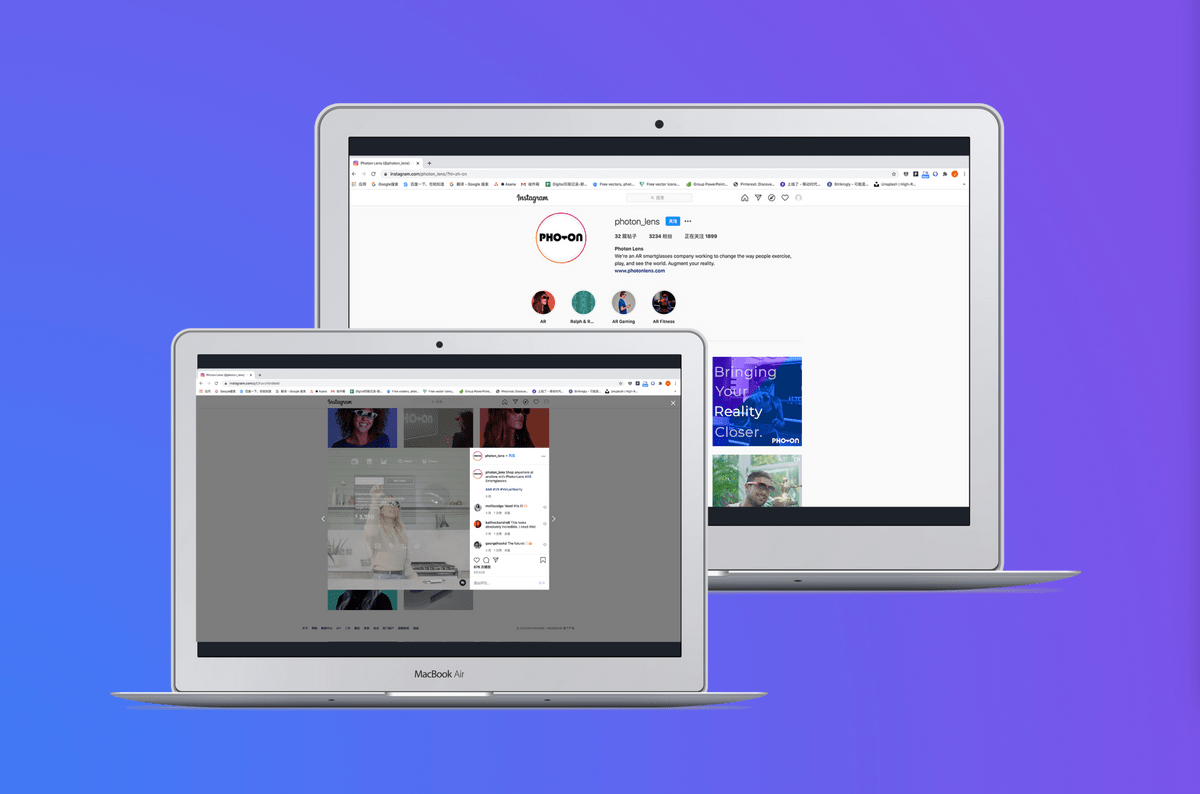
Task: Open the post's three-dot options menu
Action: (543, 456)
